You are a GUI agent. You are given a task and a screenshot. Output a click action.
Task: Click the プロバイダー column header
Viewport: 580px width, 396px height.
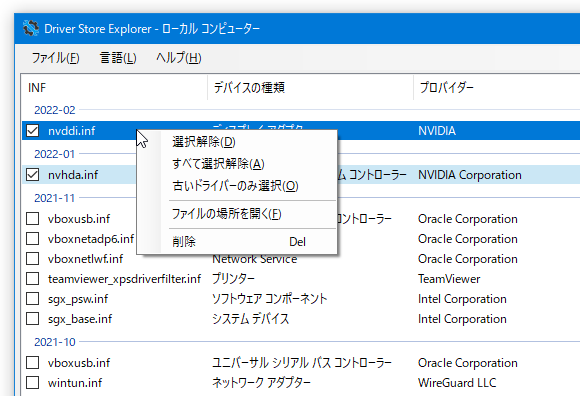click(497, 88)
